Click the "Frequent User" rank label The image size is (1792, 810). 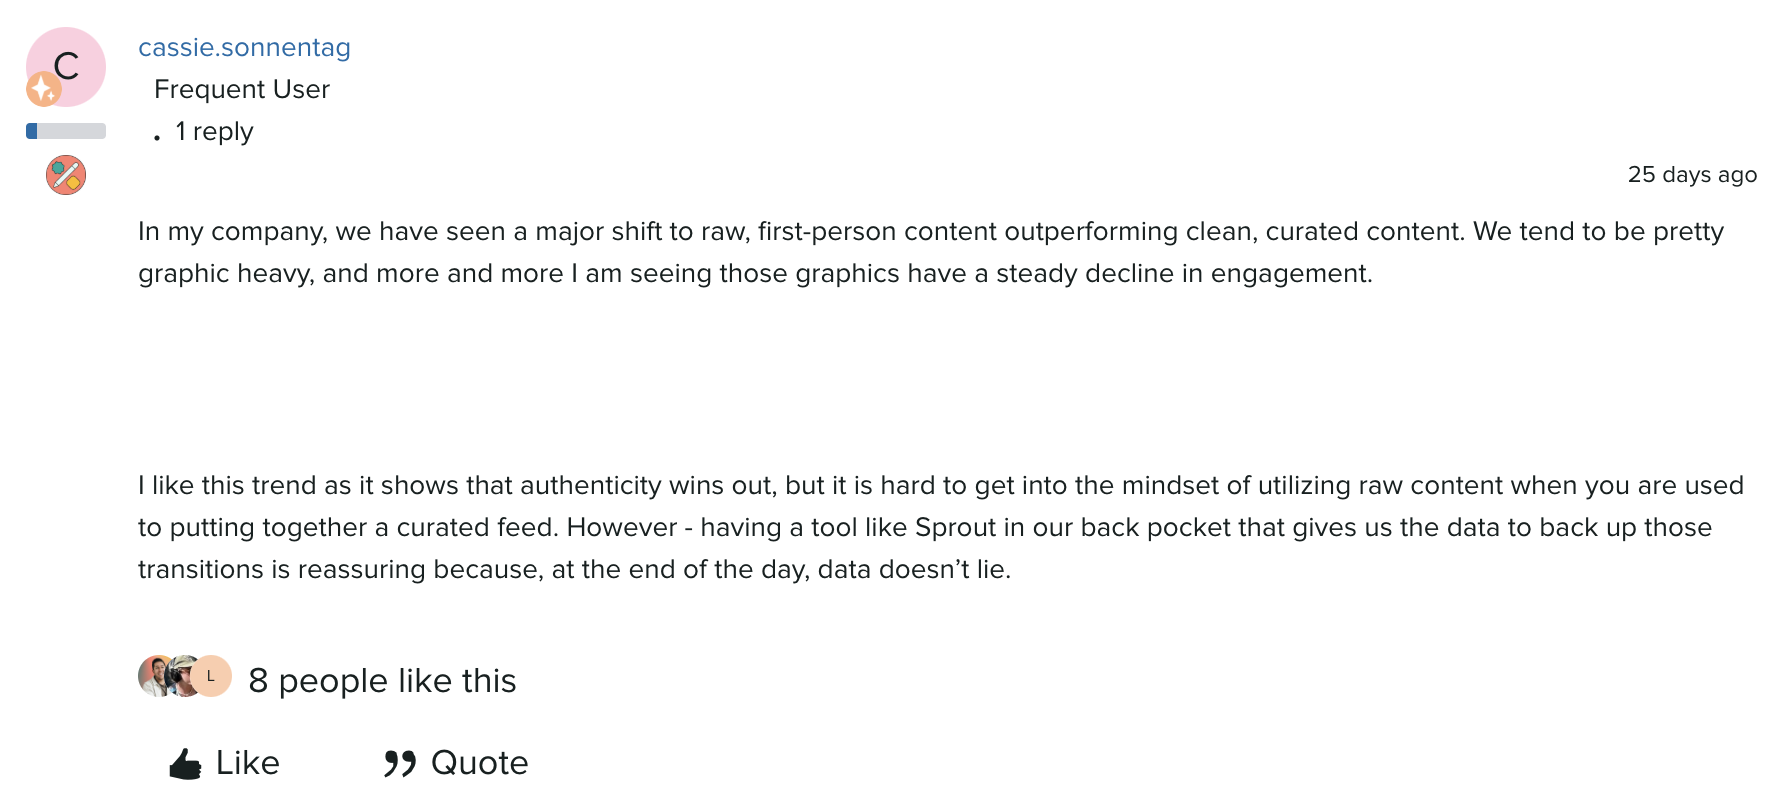coord(242,90)
